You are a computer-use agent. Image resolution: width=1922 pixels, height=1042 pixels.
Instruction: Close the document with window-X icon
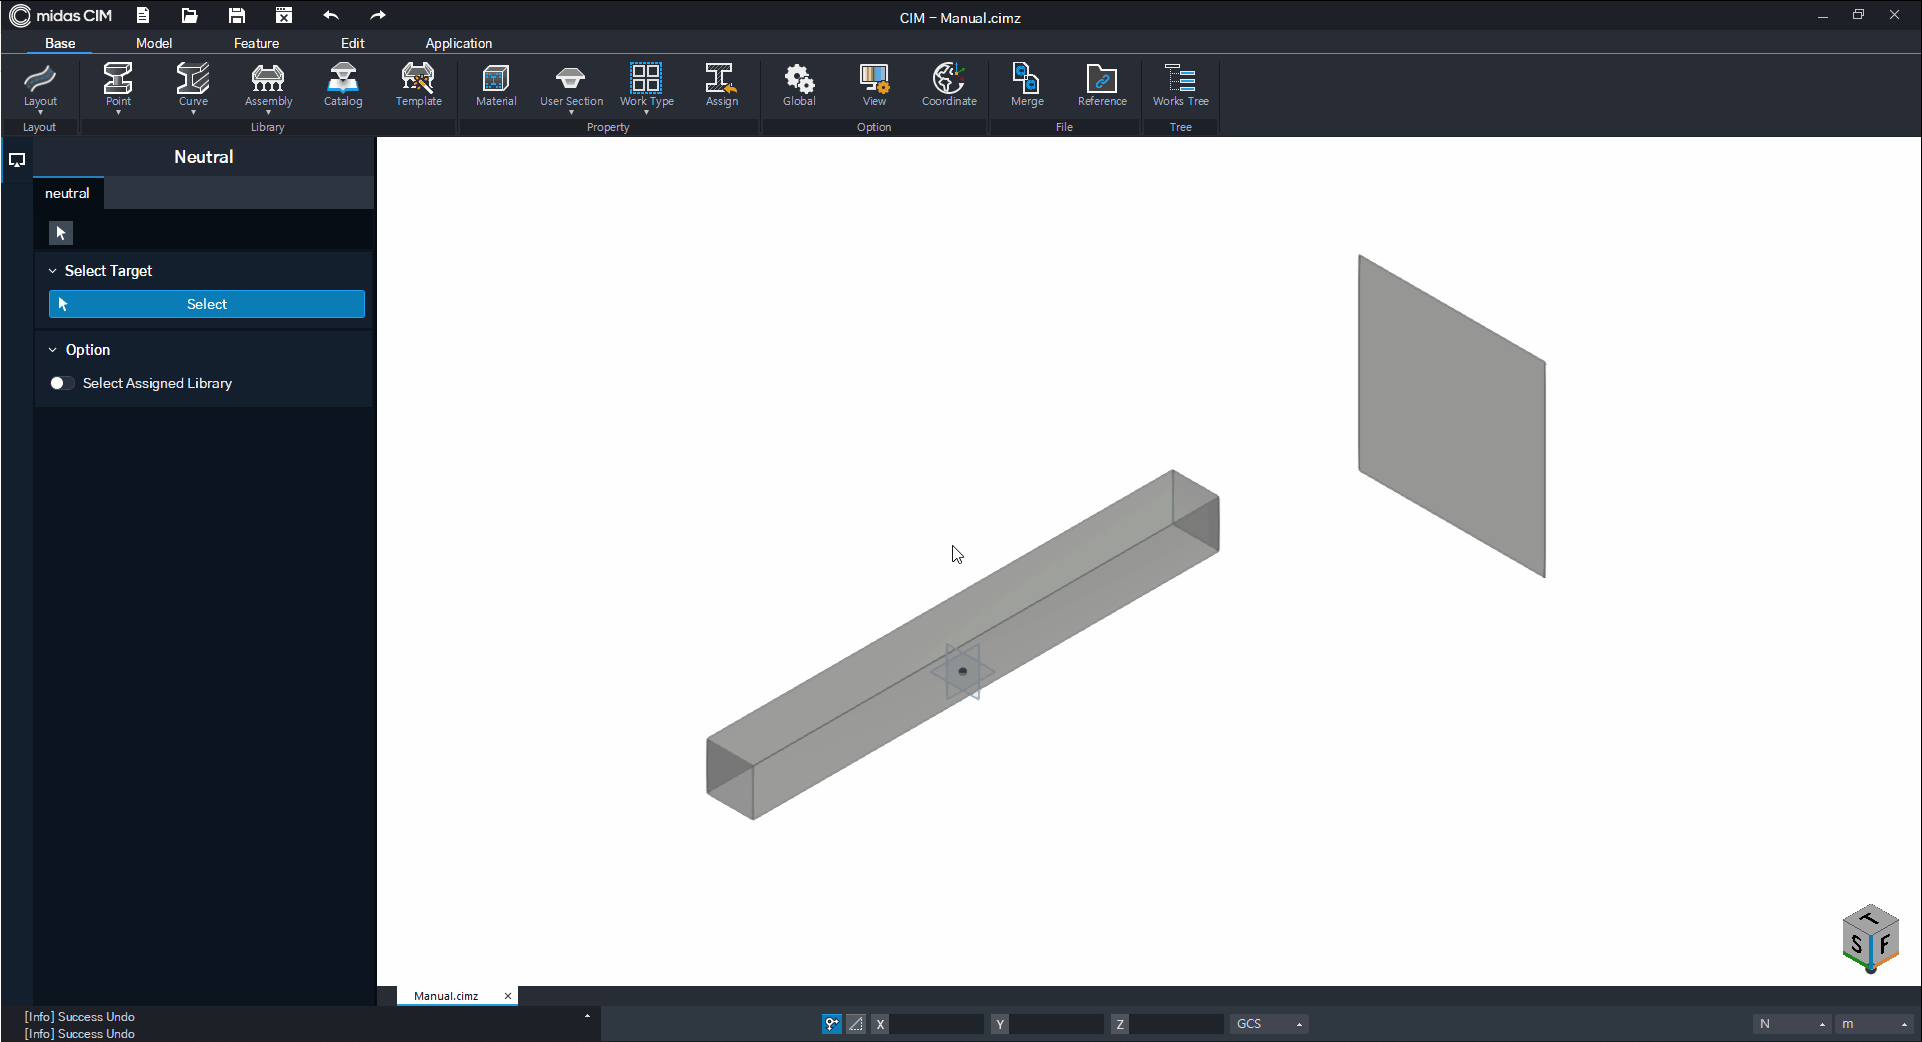[x=284, y=15]
